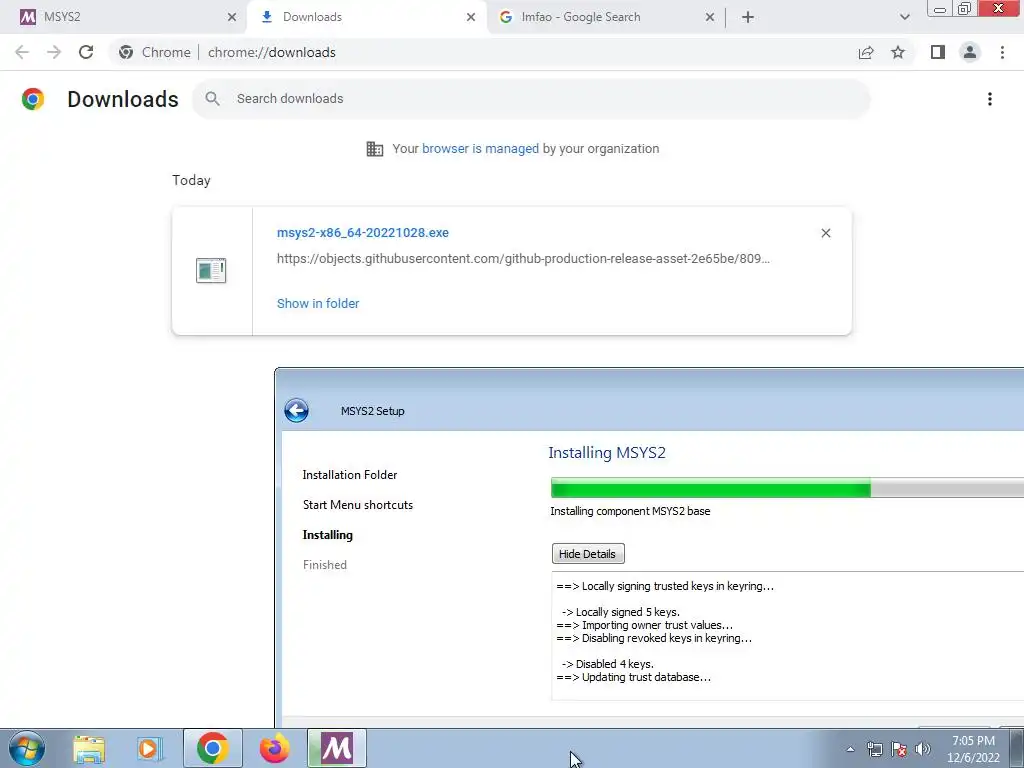Click the volume speaker tray icon
Viewport: 1024px width, 768px height.
coord(923,749)
